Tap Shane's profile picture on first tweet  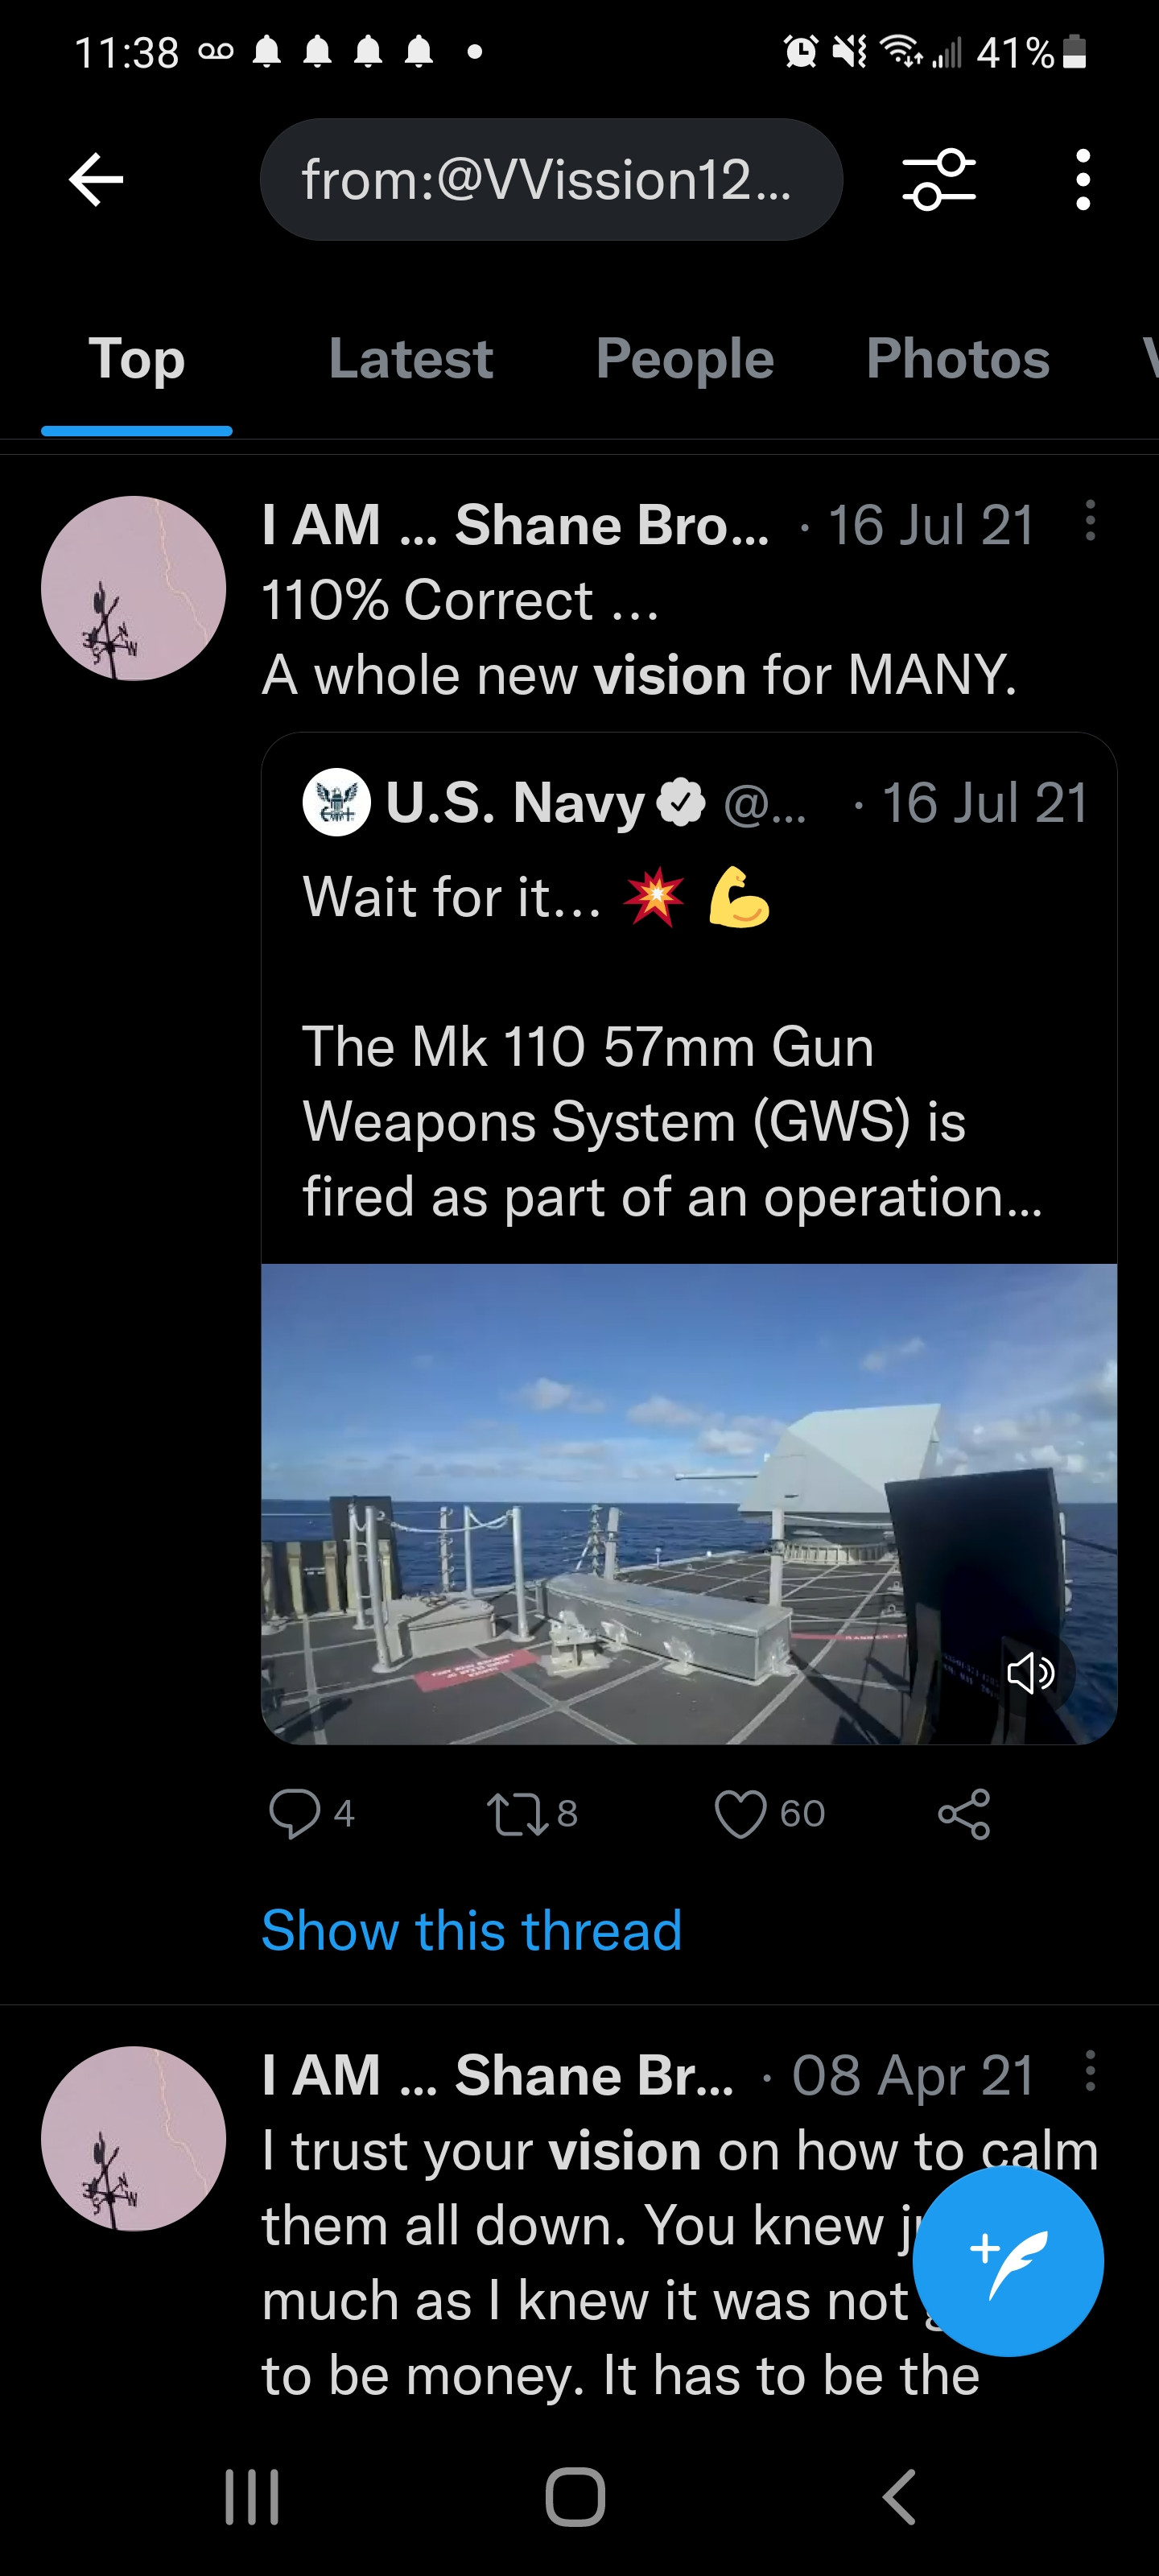tap(133, 588)
